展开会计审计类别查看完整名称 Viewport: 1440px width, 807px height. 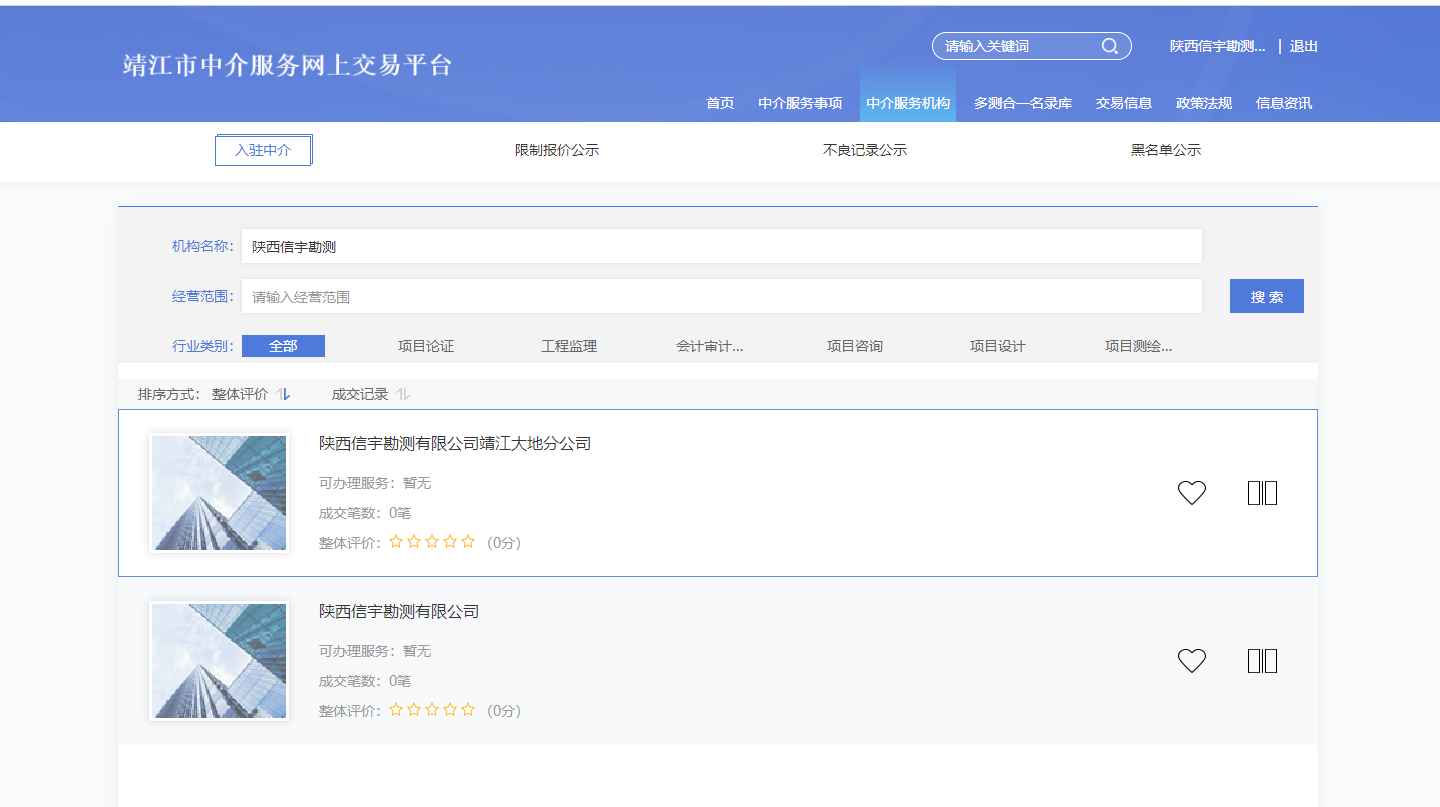711,345
